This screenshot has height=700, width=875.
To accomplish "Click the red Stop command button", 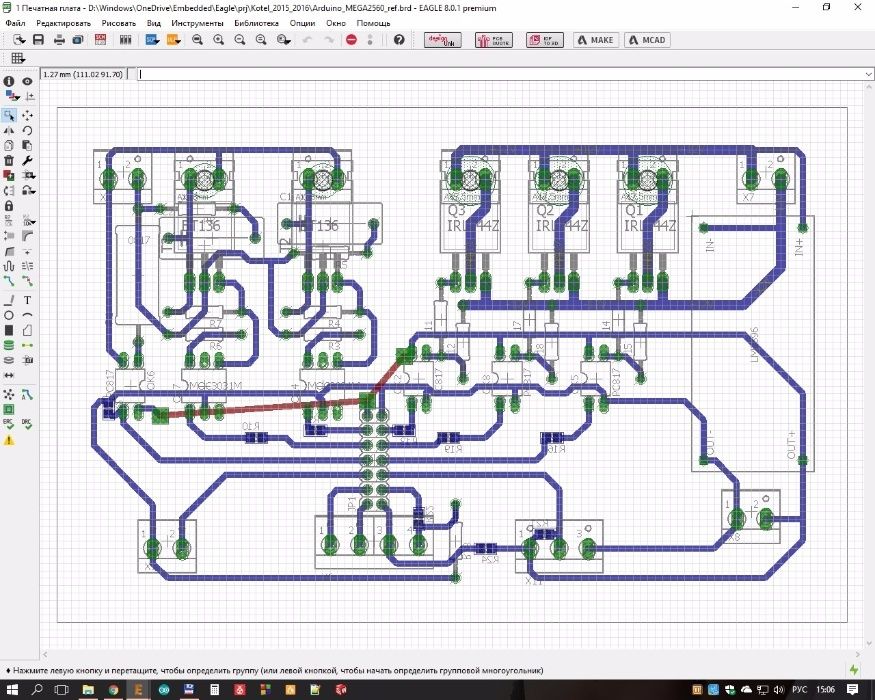I will point(352,40).
